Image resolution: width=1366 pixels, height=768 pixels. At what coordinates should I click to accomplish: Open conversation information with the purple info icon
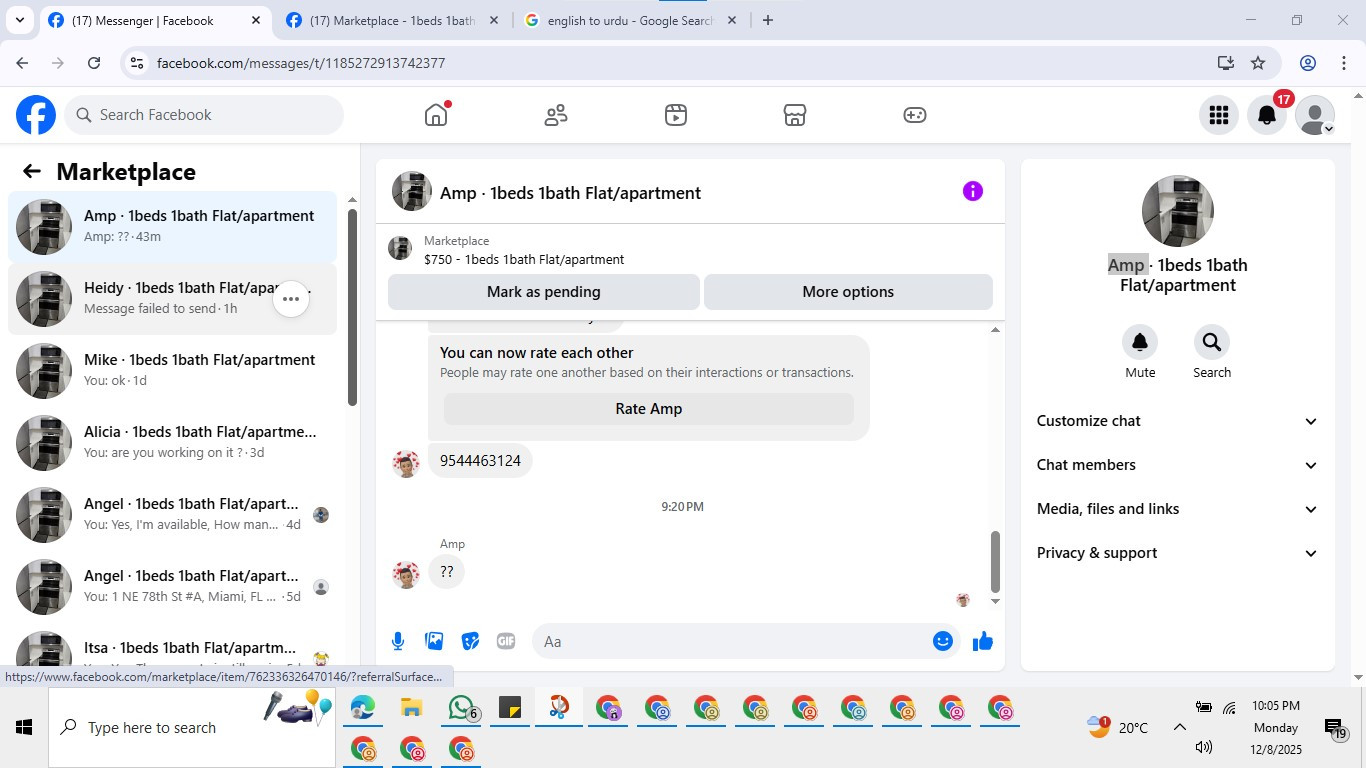[973, 191]
